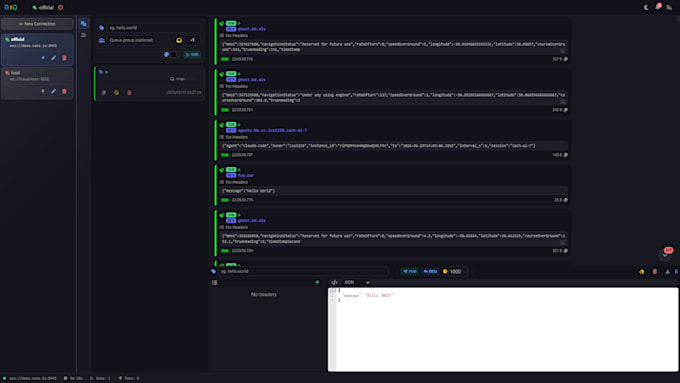
Task: Click the {"message":"Hello World"} payload text
Action: 248,191
